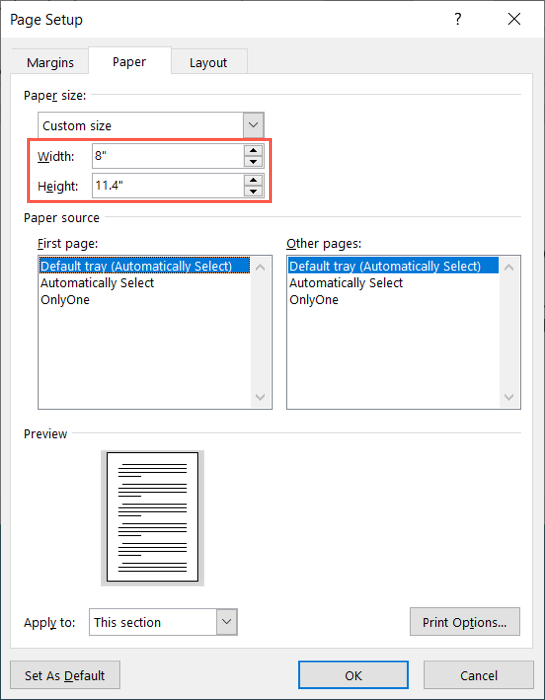Screen dimensions: 545x700
Task: Select Default tray in First page list
Action: (x=145, y=266)
